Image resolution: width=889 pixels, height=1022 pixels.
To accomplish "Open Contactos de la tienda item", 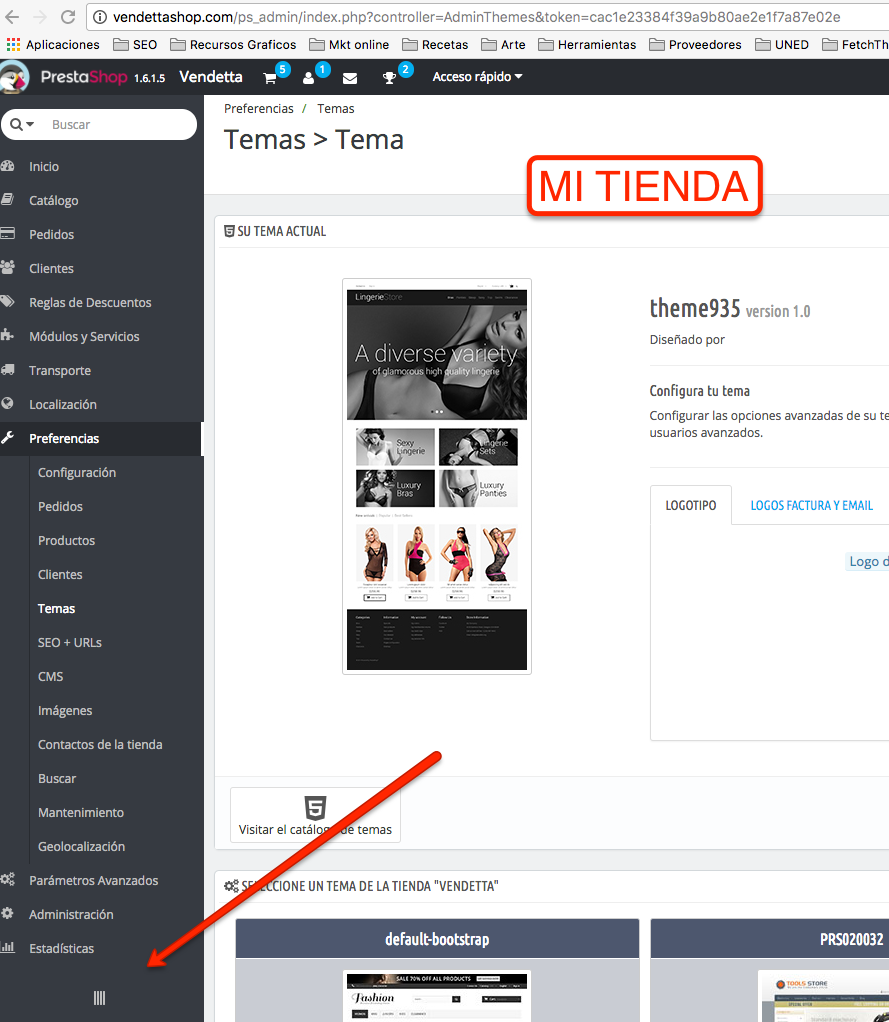I will click(x=100, y=744).
